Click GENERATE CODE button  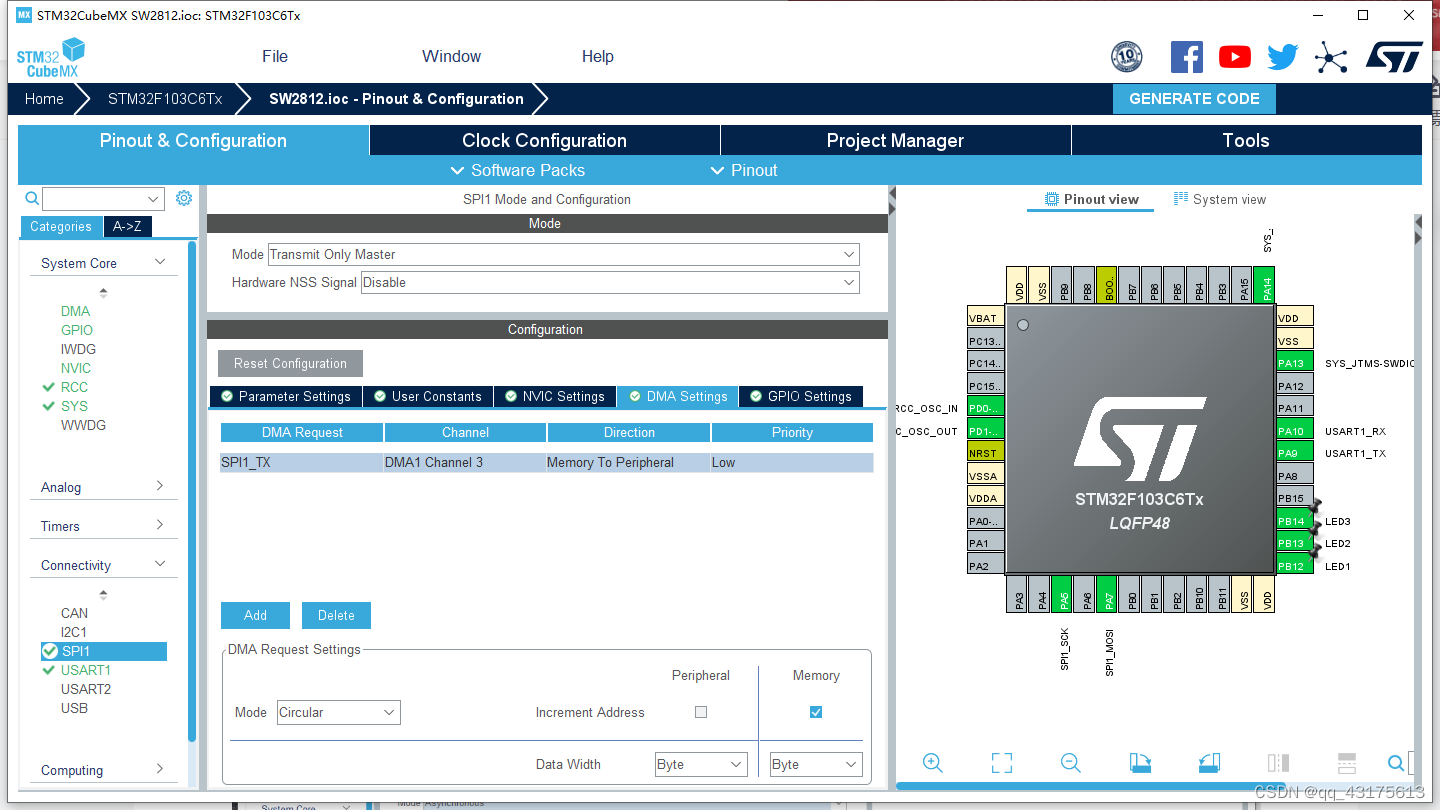pos(1194,99)
